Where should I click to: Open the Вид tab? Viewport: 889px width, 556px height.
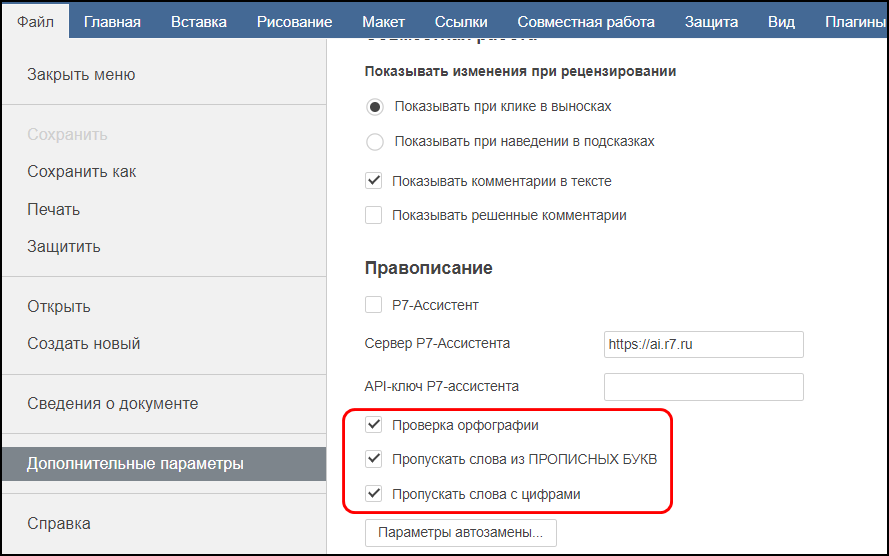click(781, 22)
